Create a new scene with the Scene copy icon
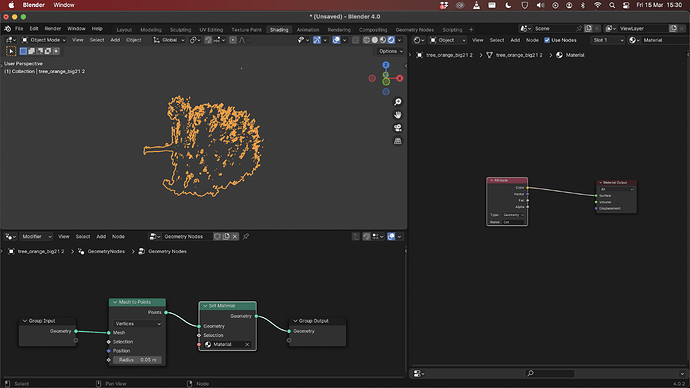Viewport: 690px width, 388px height. pyautogui.click(x=588, y=29)
